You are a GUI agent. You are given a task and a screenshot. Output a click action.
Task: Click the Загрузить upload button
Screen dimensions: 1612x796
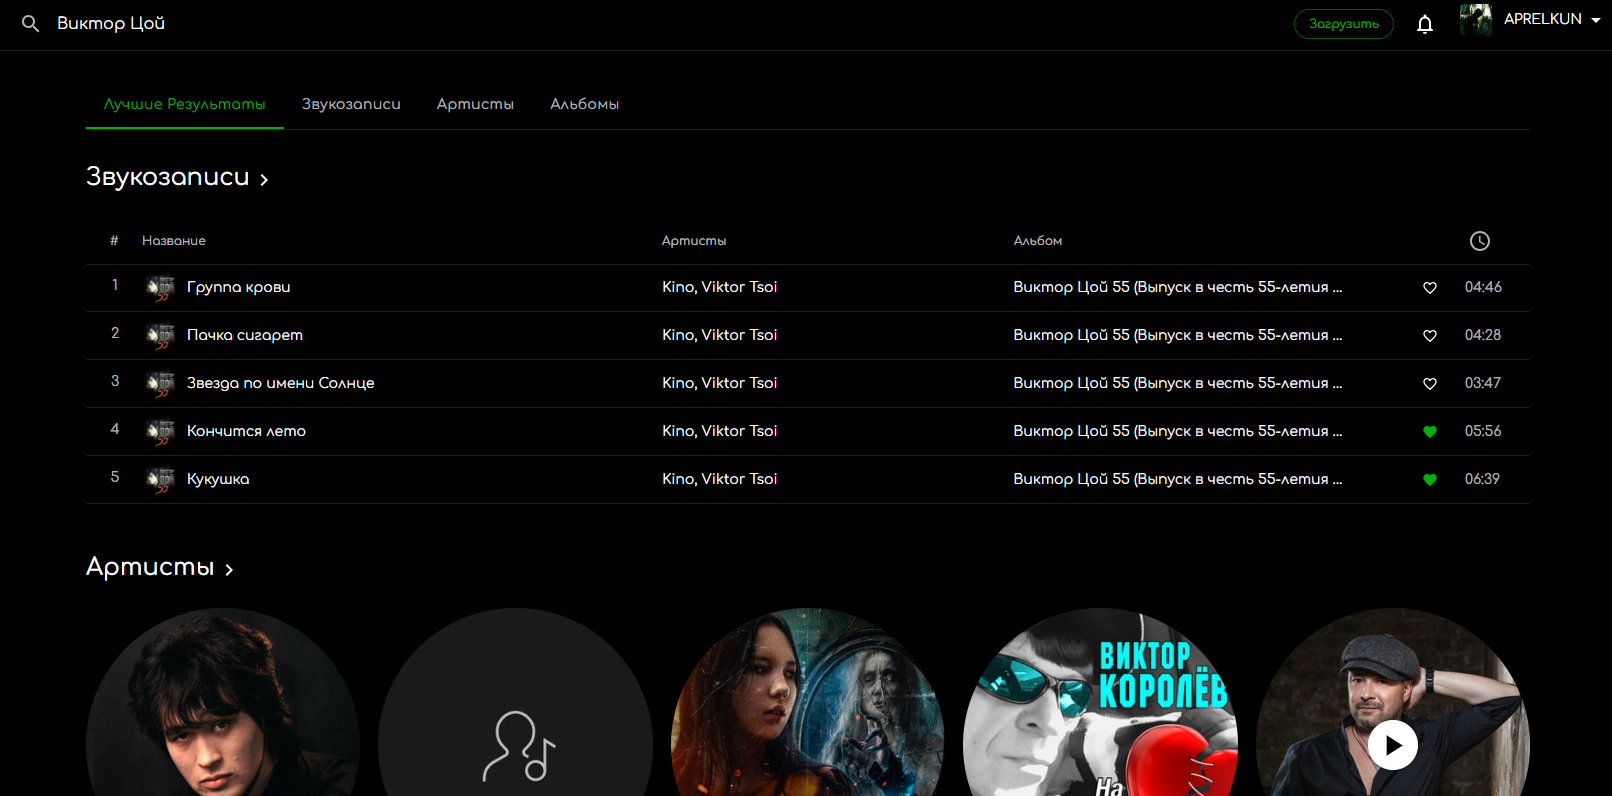1344,24
